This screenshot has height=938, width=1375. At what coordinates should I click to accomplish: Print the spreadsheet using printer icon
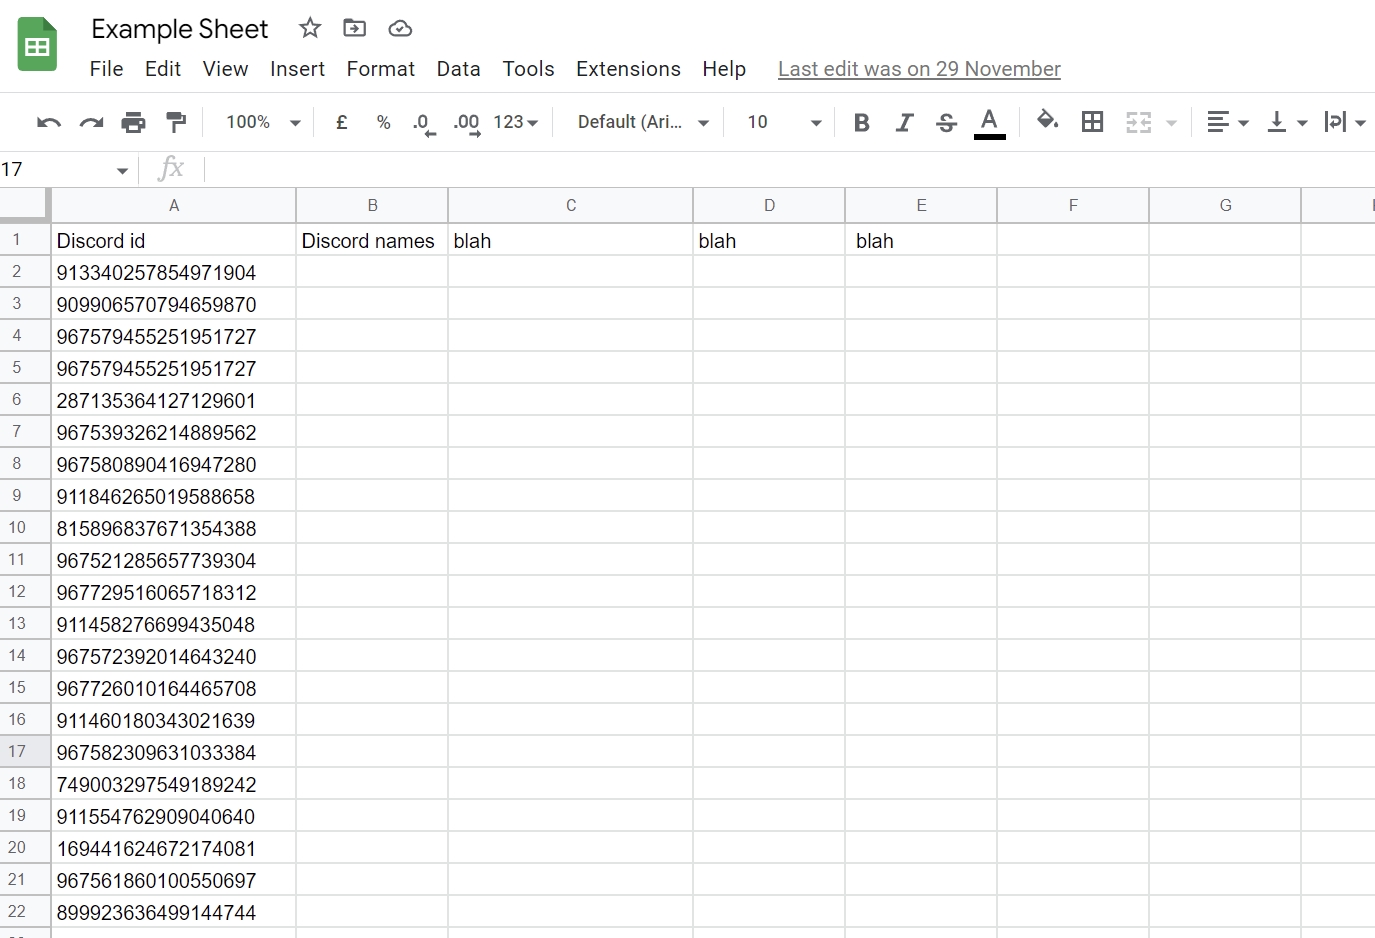(133, 122)
